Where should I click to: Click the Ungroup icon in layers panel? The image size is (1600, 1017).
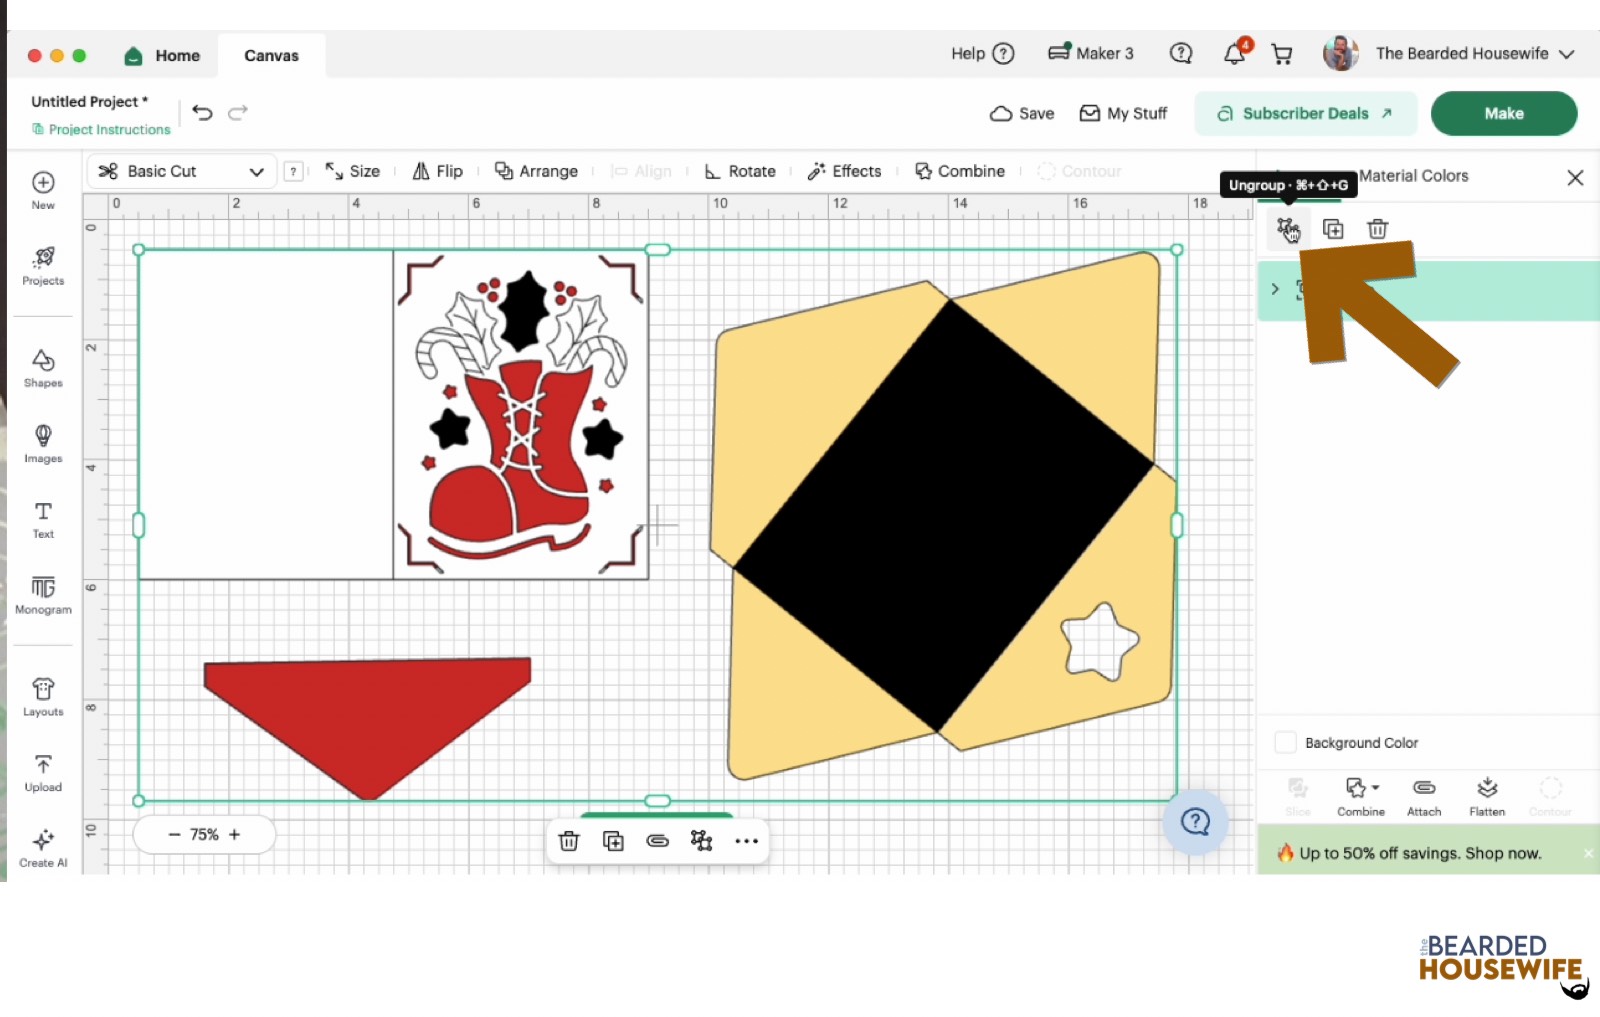tap(1288, 229)
